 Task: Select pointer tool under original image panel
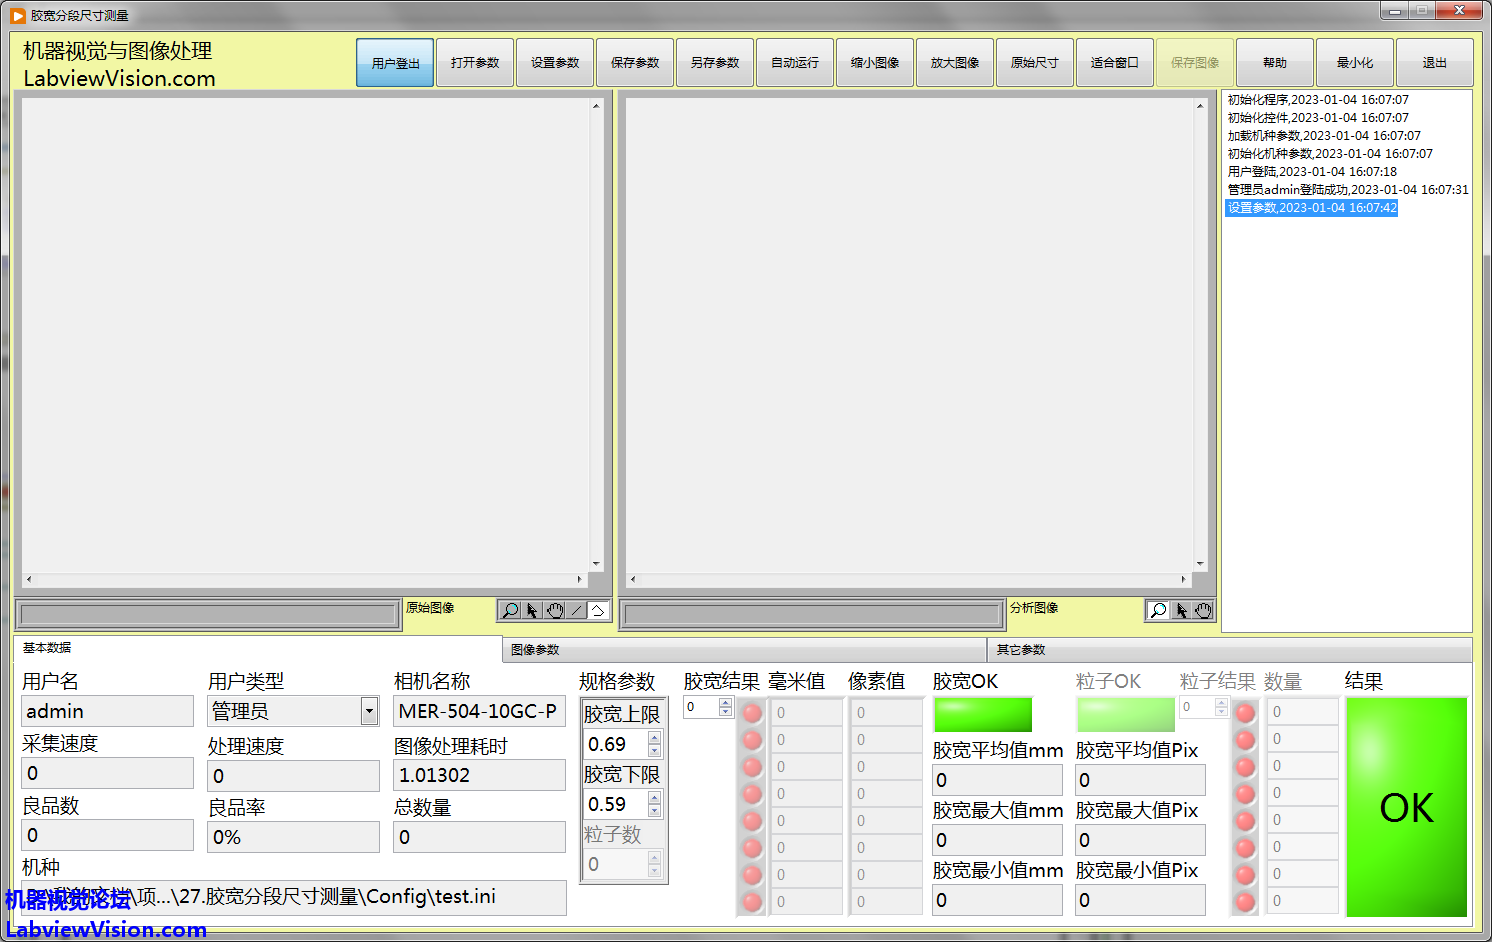pos(532,610)
